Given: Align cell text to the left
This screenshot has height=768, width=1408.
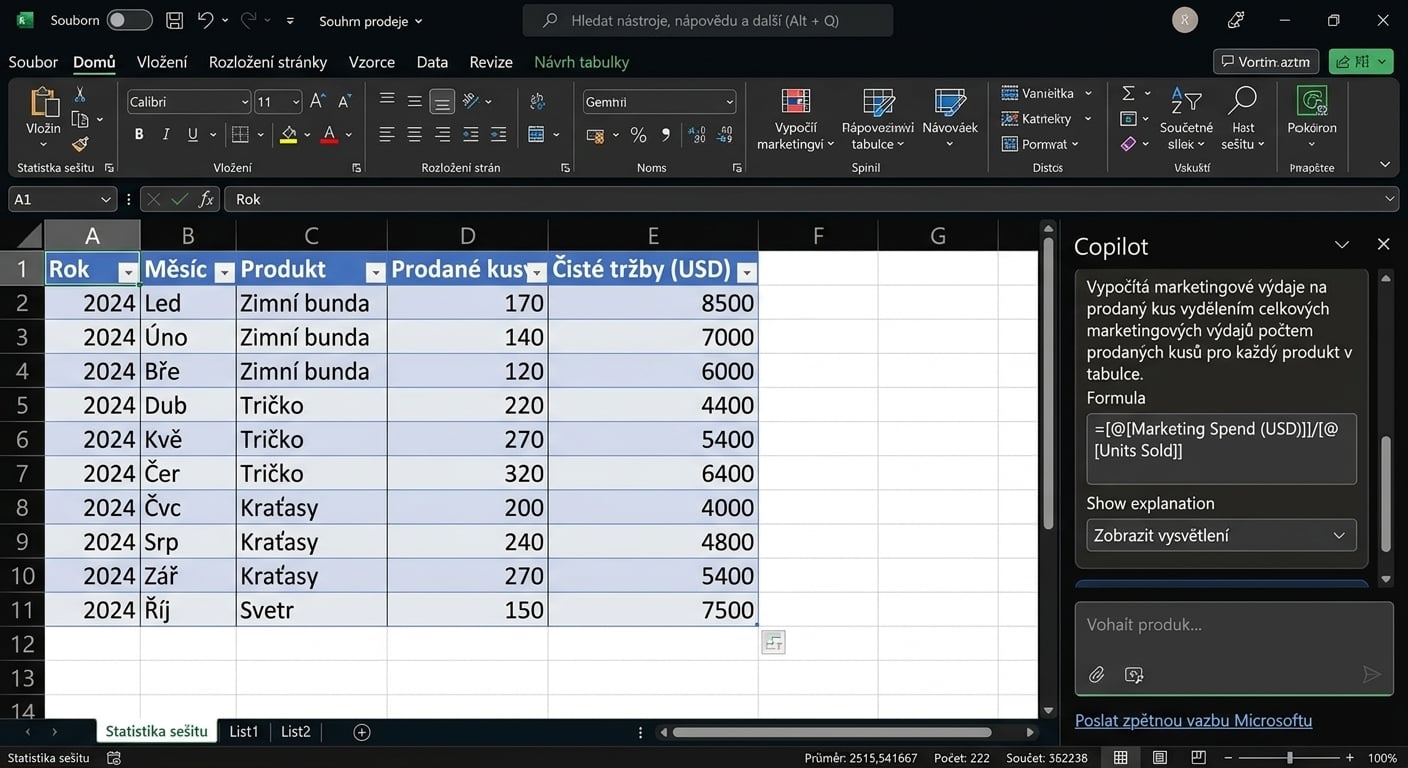Looking at the screenshot, I should click(387, 134).
